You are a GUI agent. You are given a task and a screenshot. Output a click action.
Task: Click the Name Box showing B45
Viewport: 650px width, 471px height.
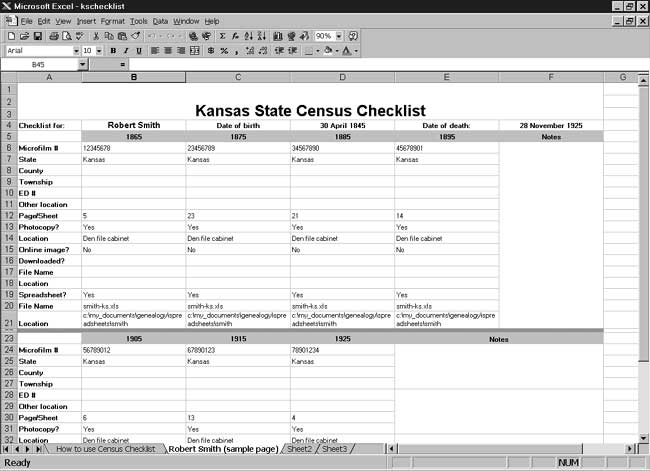38,64
